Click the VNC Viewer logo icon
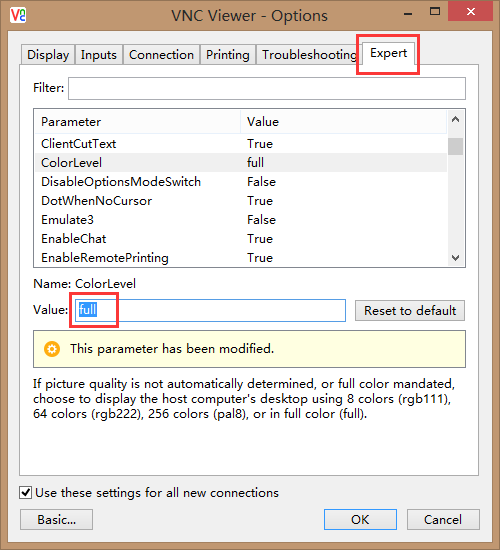This screenshot has height=550, width=500. 18,15
